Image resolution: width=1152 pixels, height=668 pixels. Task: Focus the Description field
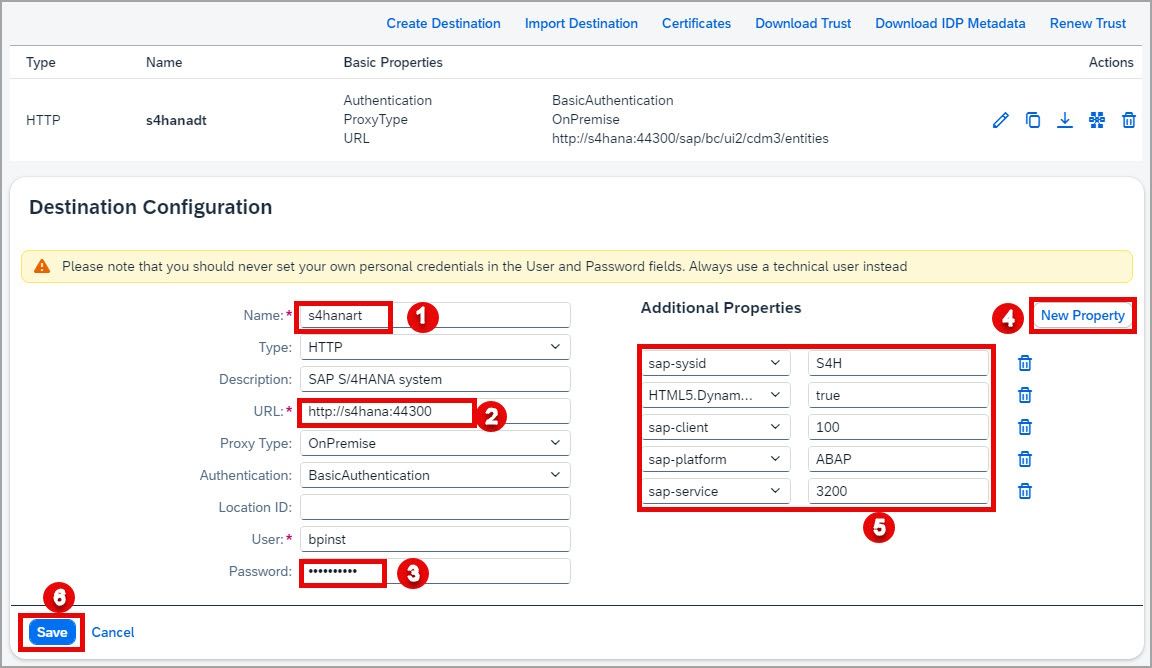point(435,379)
